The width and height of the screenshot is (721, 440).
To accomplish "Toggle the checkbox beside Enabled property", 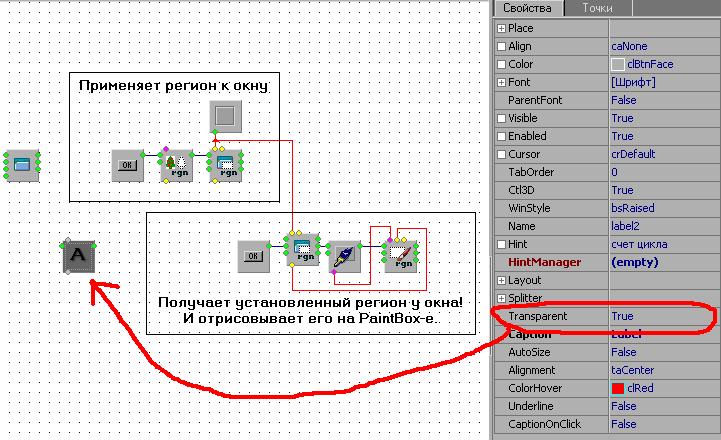I will 501,136.
